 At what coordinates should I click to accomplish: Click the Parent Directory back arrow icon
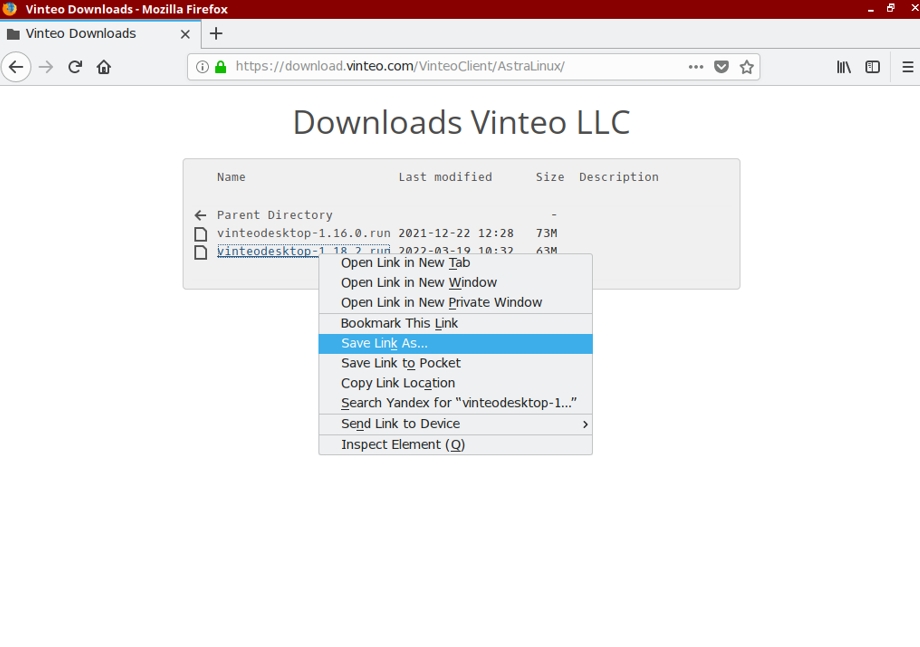click(x=200, y=215)
